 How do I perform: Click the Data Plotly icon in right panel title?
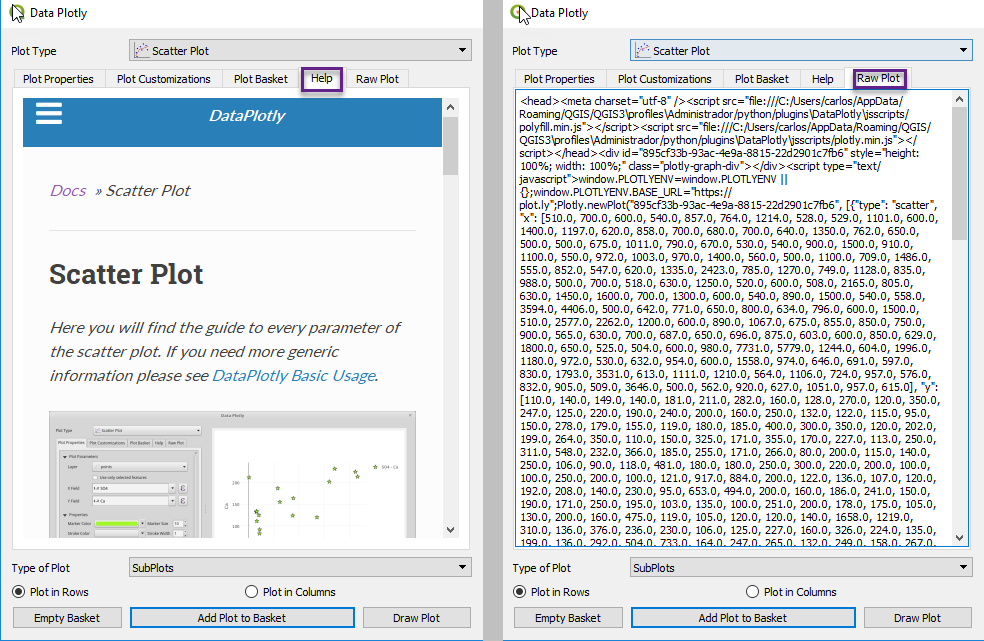click(x=519, y=13)
